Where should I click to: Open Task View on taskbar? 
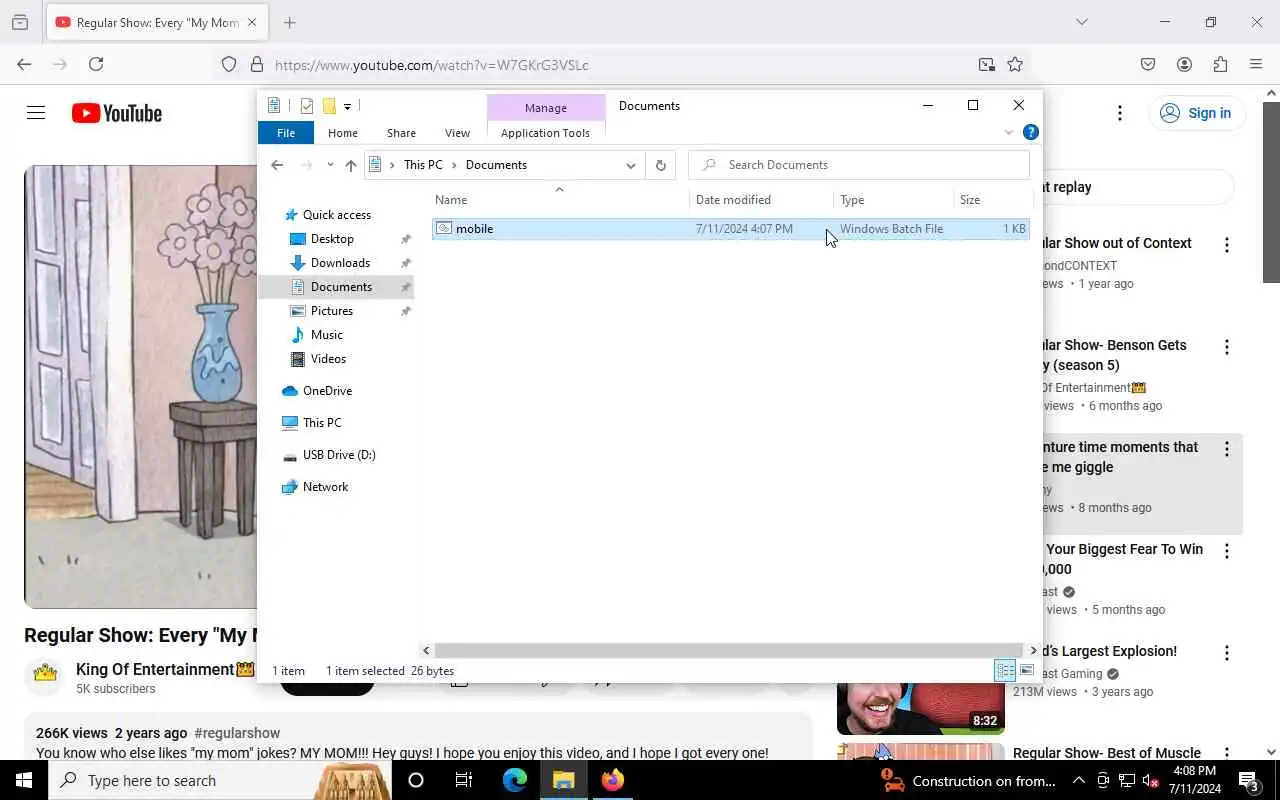[464, 780]
